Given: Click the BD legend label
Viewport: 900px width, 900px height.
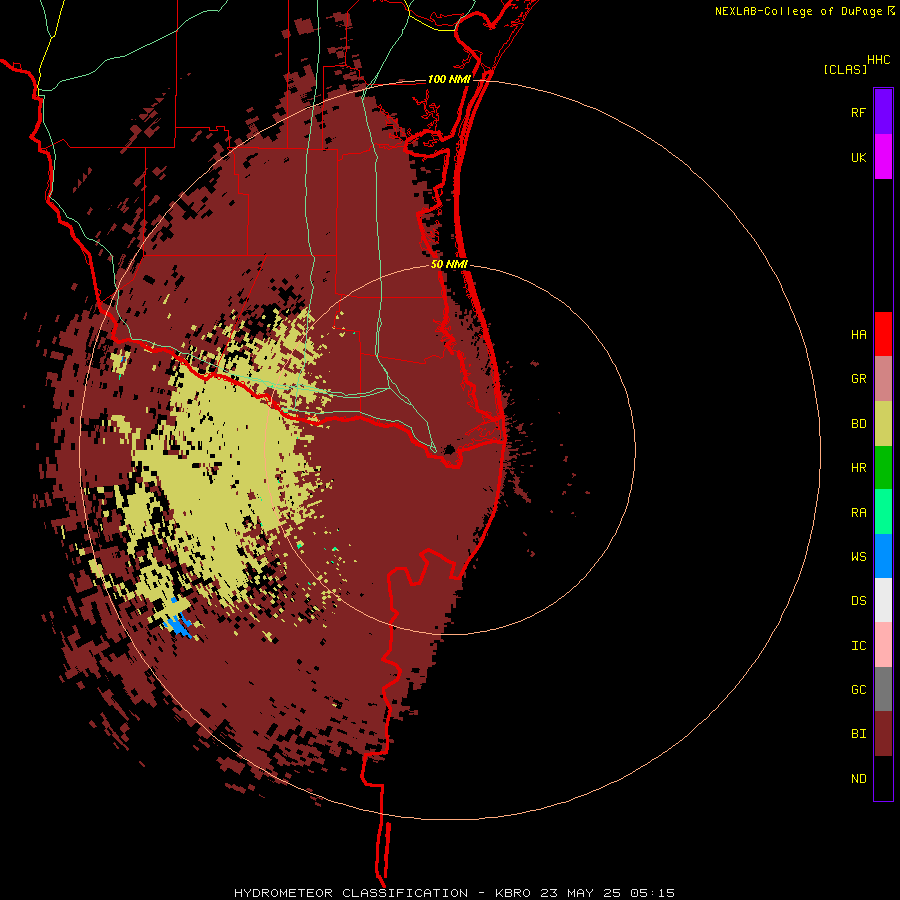Looking at the screenshot, I should [x=858, y=424].
